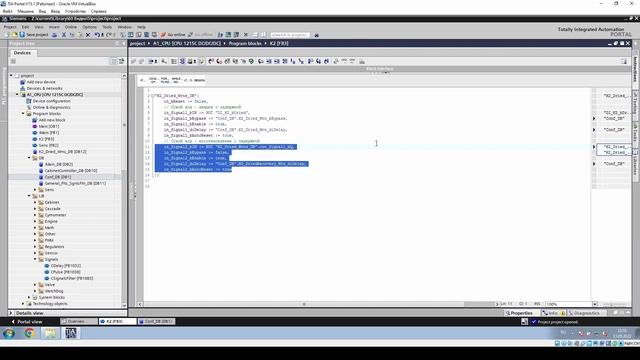
Task: Open the Online menu
Action: (71, 27)
